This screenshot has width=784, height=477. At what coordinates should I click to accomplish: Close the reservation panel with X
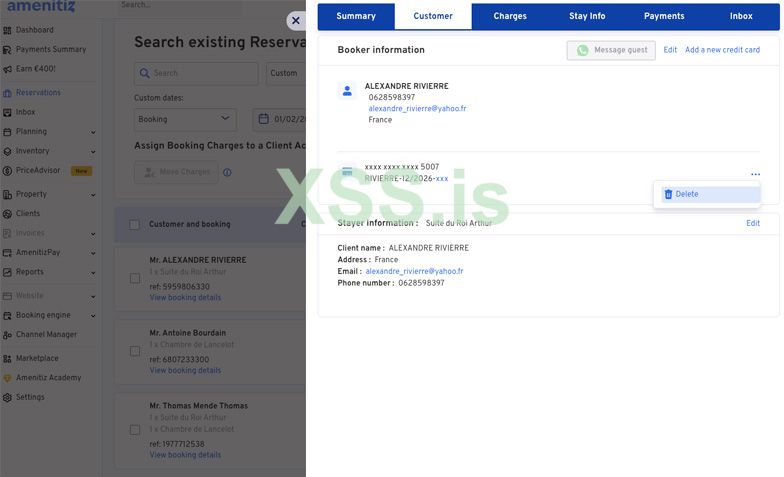(296, 20)
